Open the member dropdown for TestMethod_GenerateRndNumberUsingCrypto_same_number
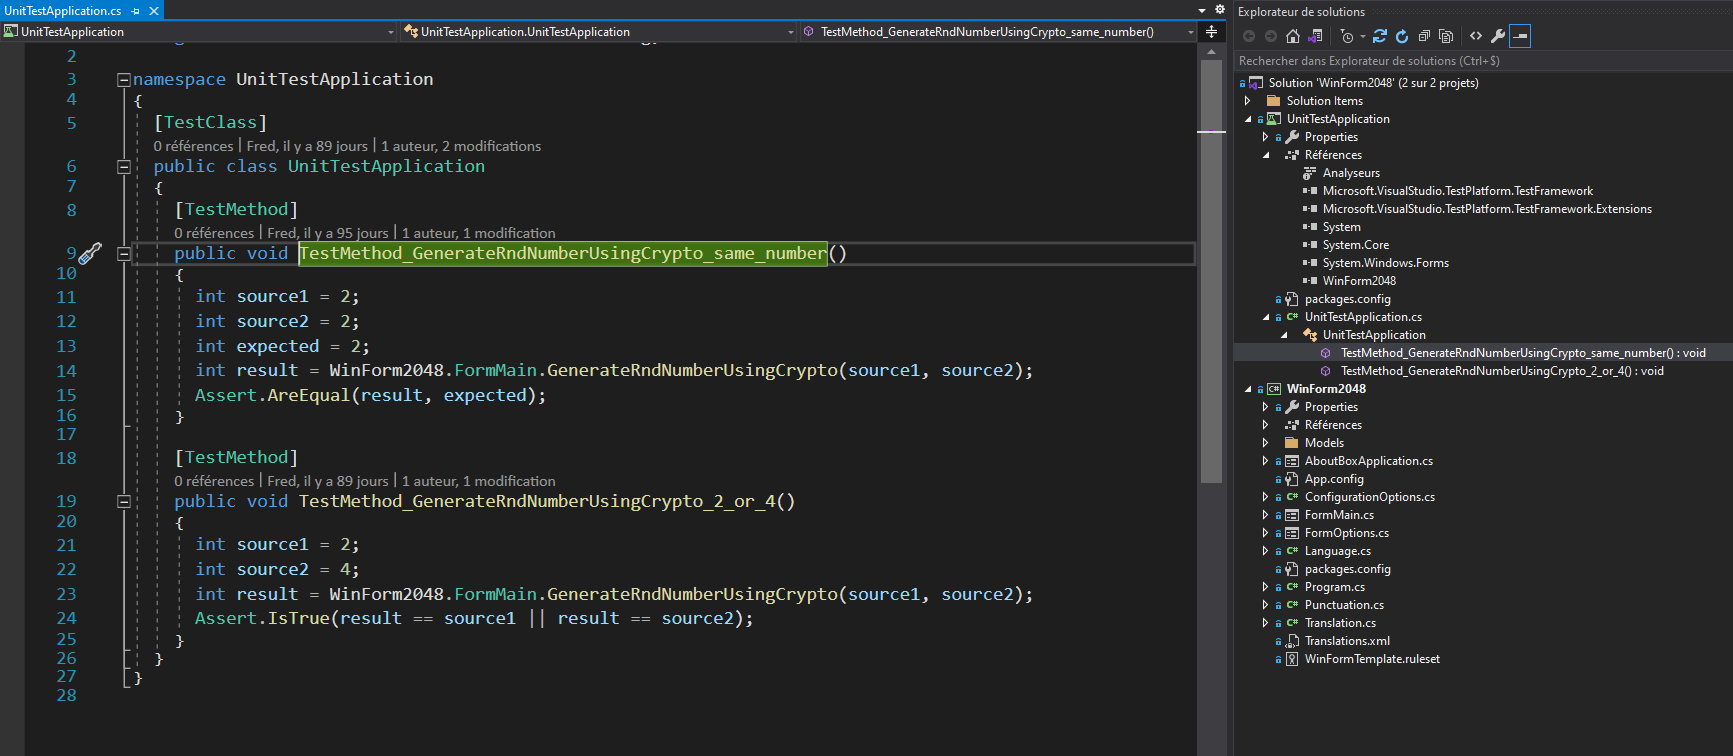 pyautogui.click(x=998, y=32)
